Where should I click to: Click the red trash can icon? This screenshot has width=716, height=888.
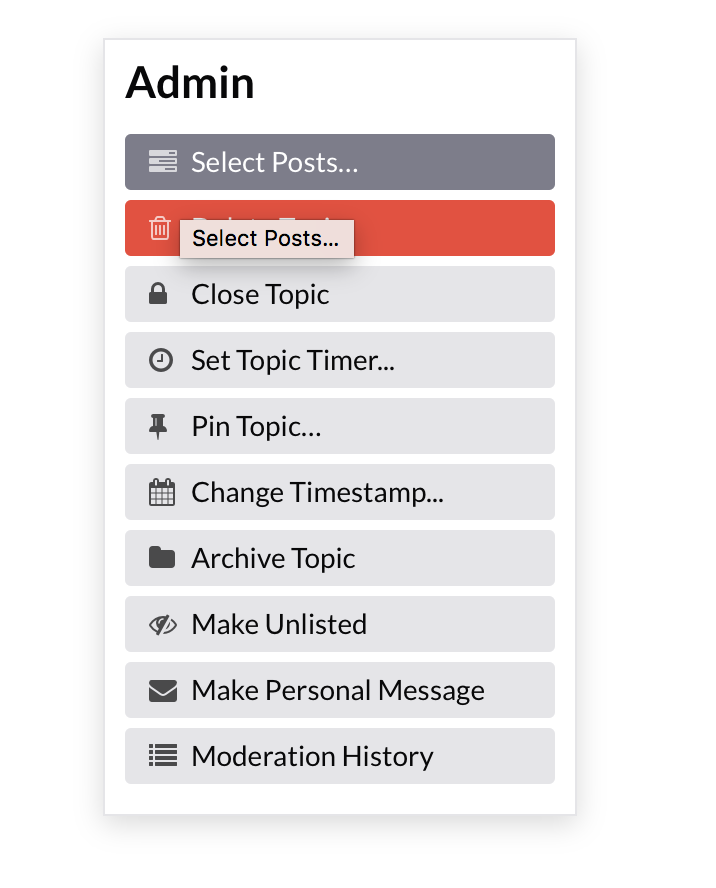pyautogui.click(x=160, y=228)
